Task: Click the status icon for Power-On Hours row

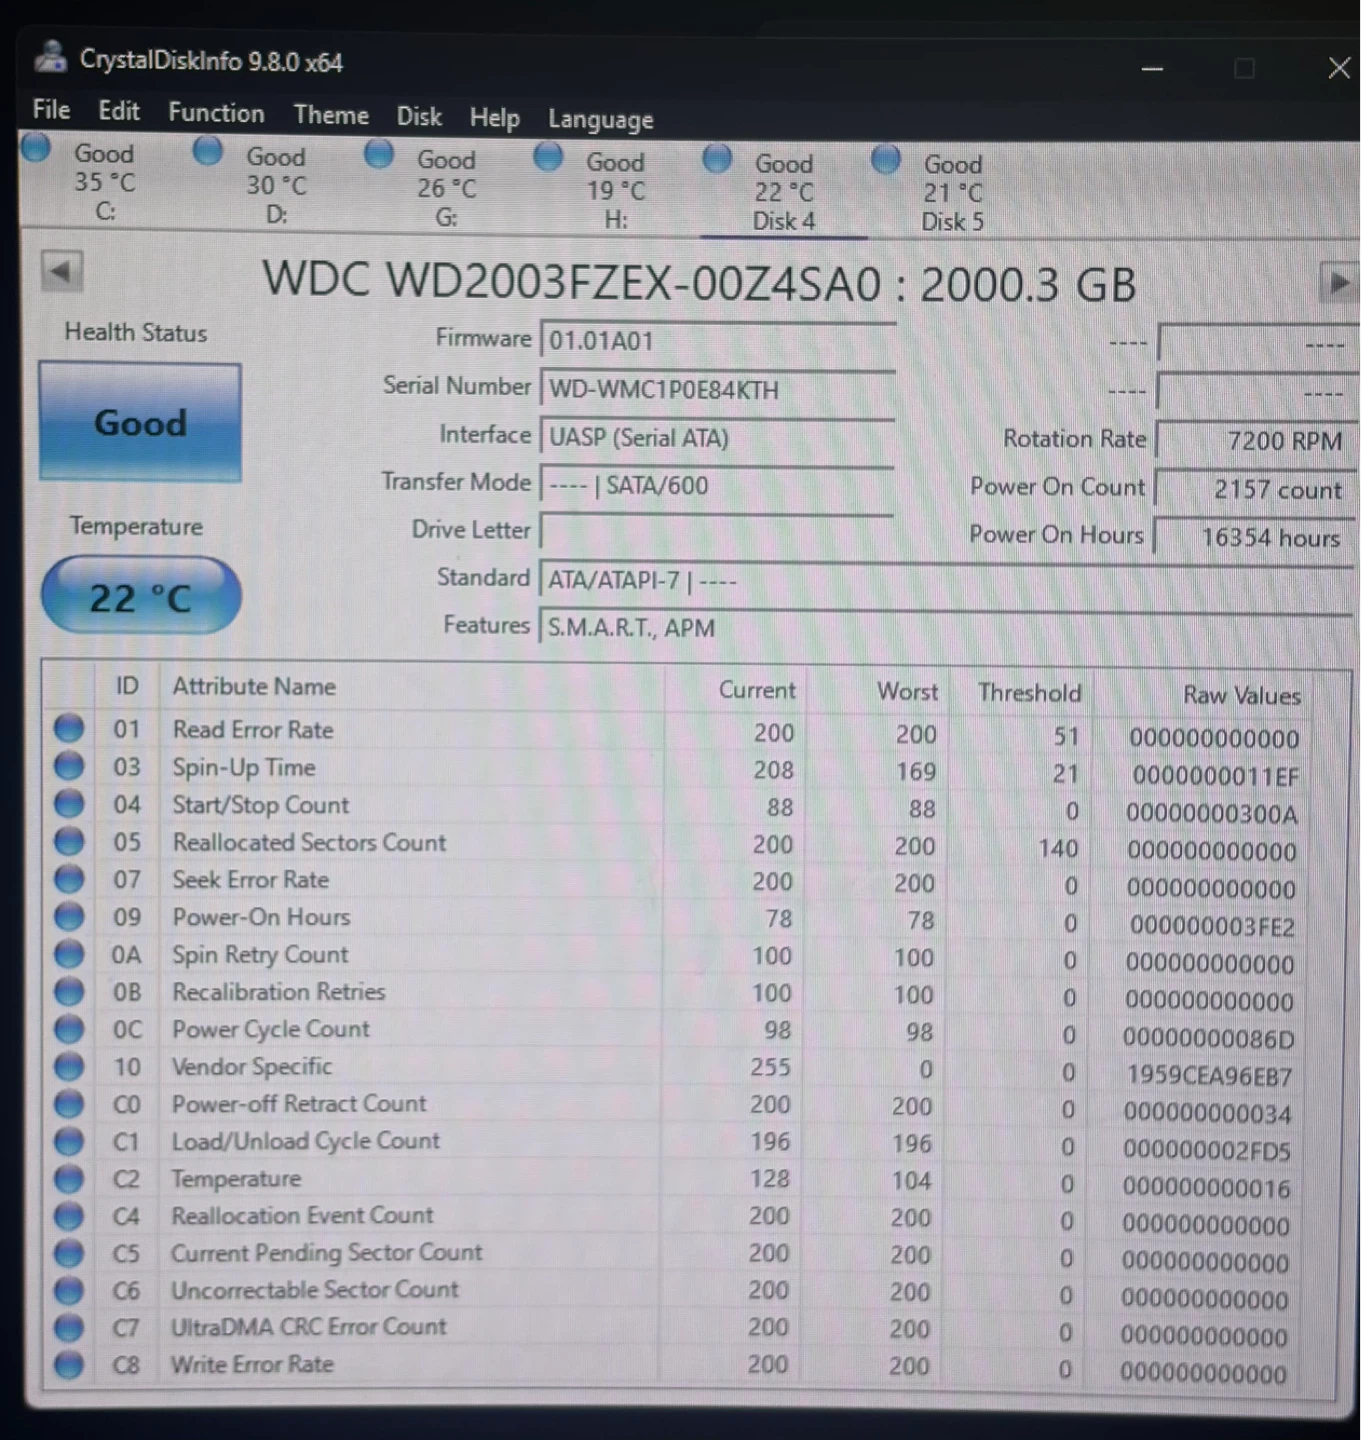Action: (x=69, y=916)
